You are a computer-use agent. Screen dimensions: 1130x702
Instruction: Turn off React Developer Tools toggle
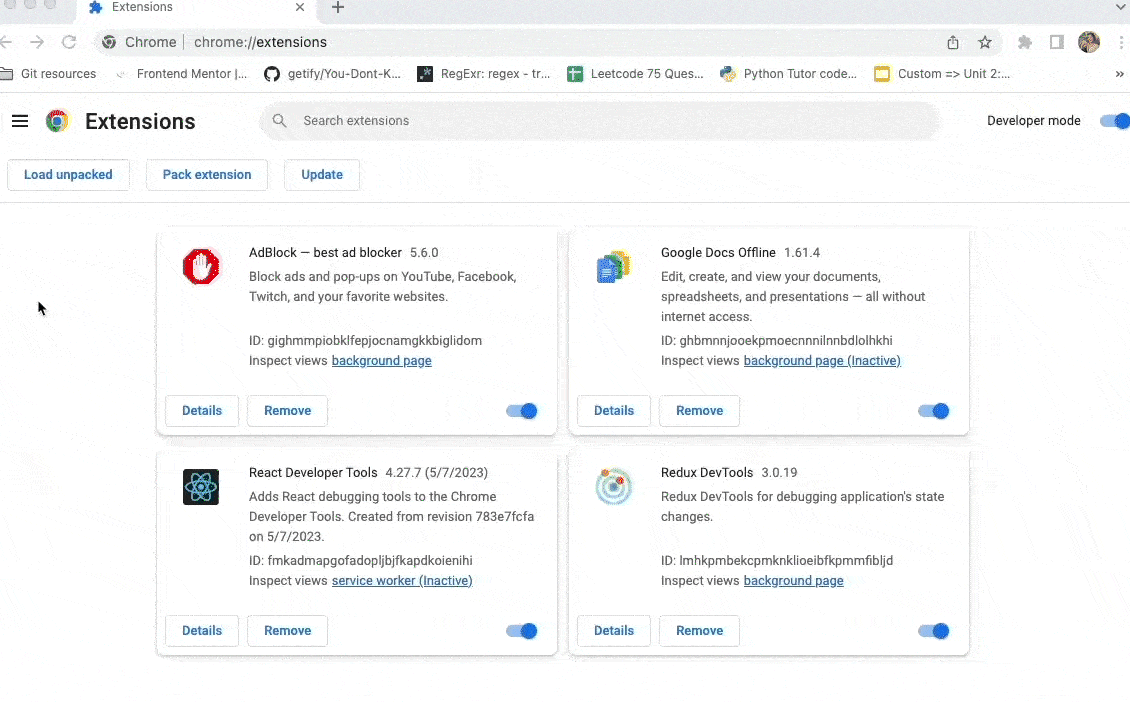coord(522,631)
